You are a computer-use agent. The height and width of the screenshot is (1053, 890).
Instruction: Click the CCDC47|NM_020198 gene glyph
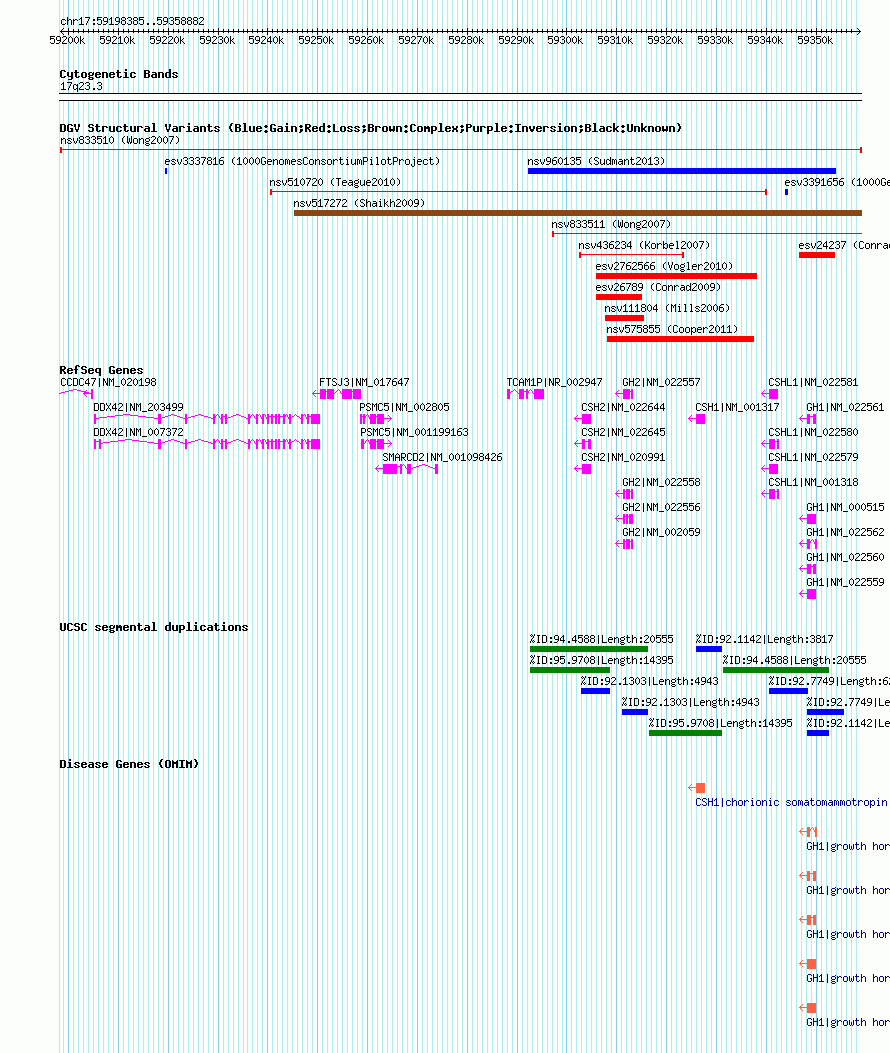click(76, 394)
